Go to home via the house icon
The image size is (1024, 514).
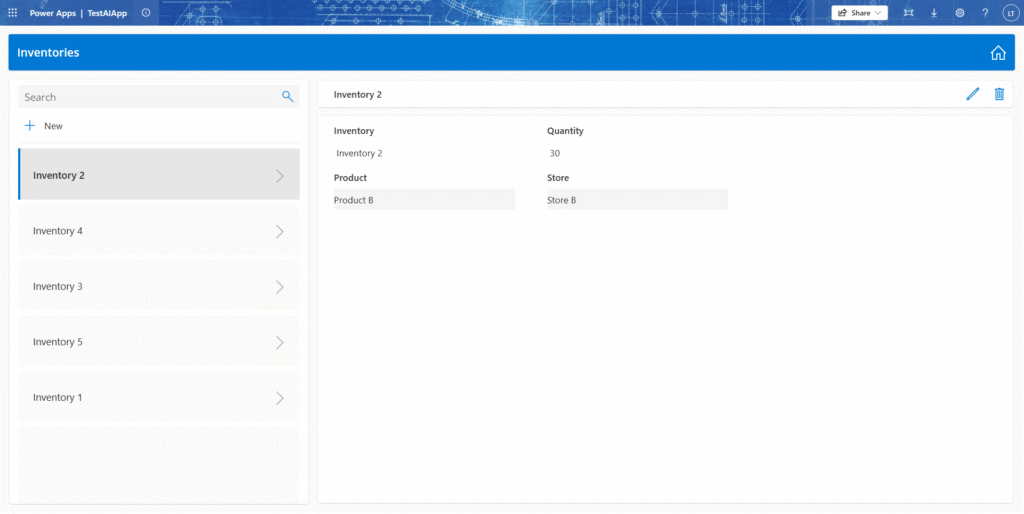coord(997,53)
